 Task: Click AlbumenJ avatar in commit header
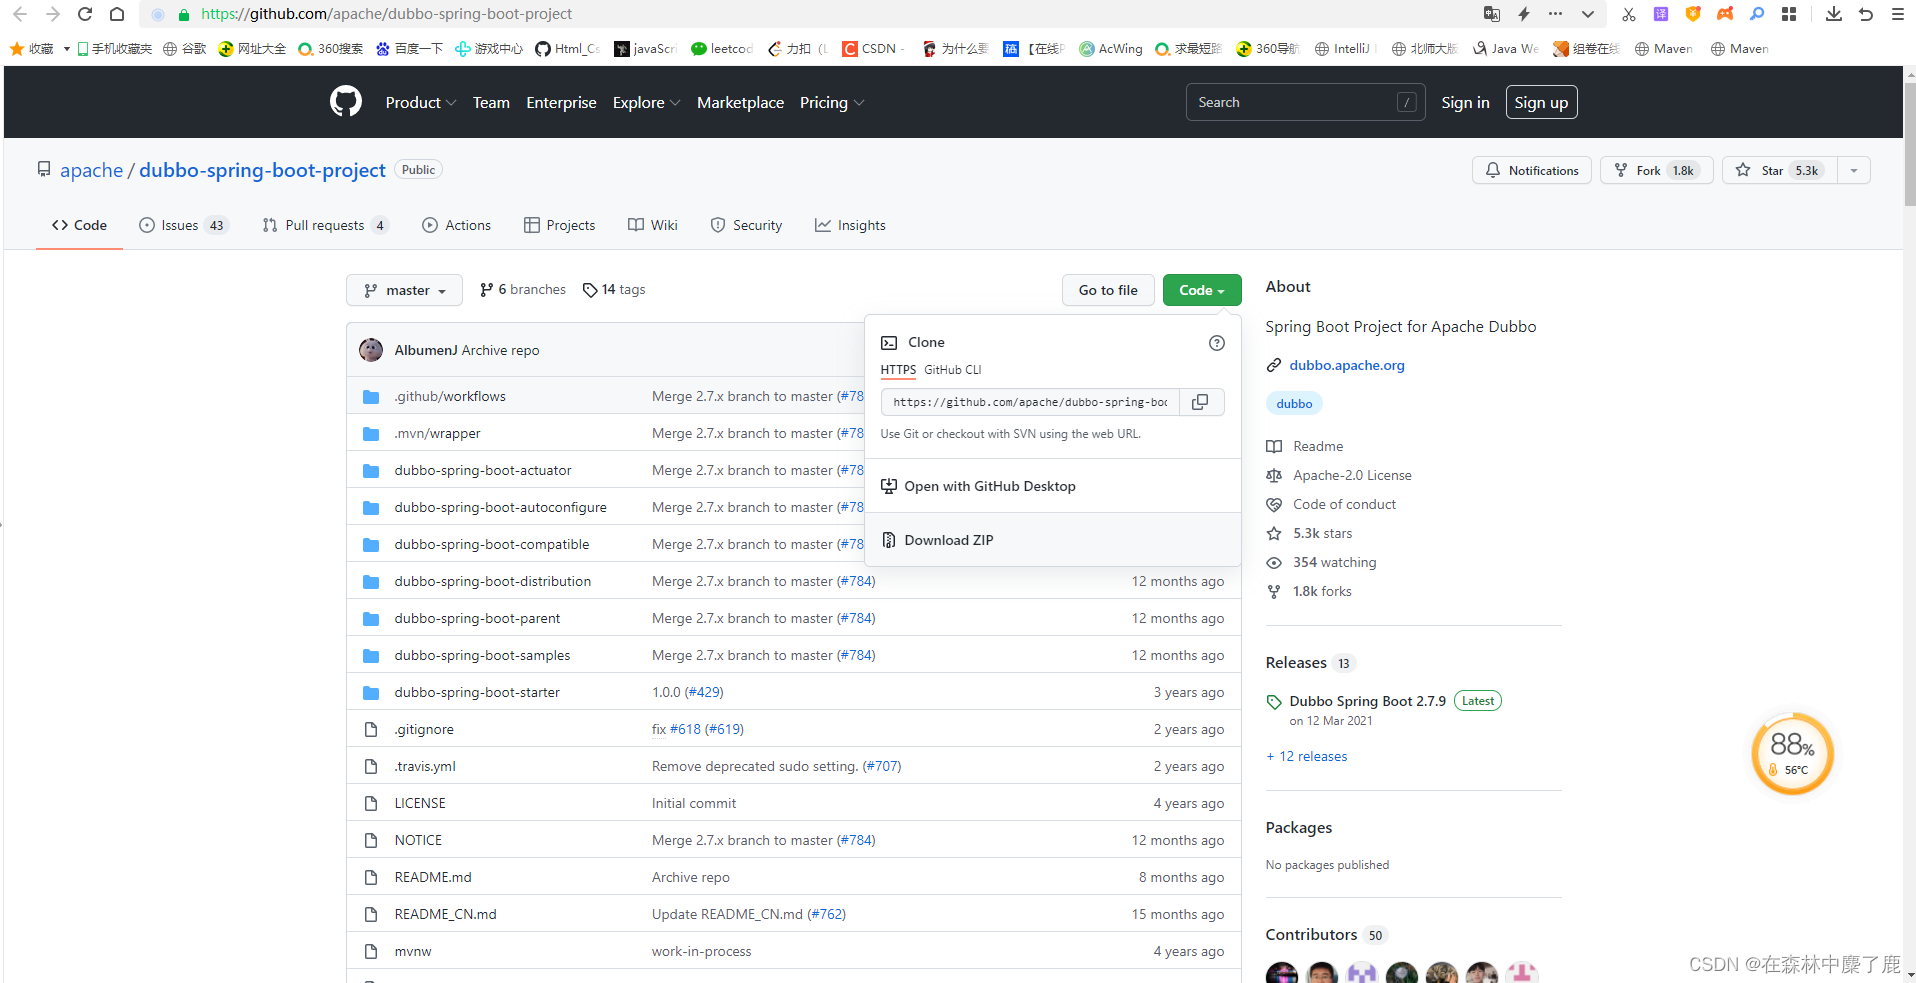[371, 350]
